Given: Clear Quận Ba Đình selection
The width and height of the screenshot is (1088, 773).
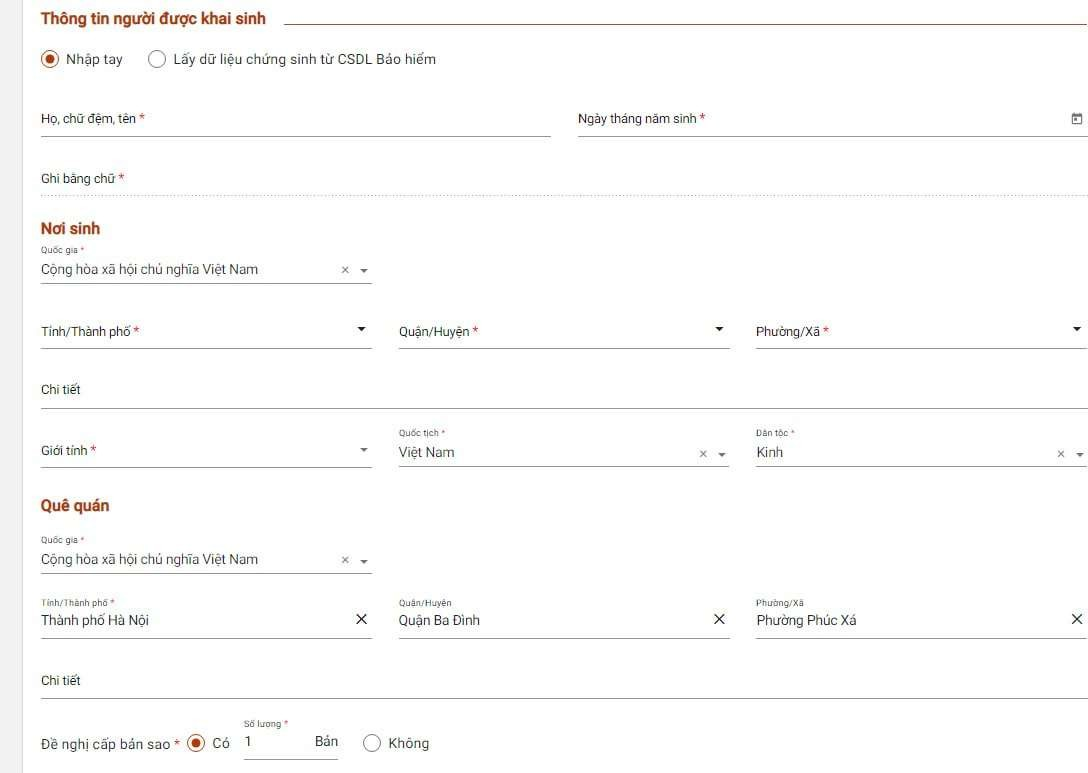Looking at the screenshot, I should click(719, 620).
